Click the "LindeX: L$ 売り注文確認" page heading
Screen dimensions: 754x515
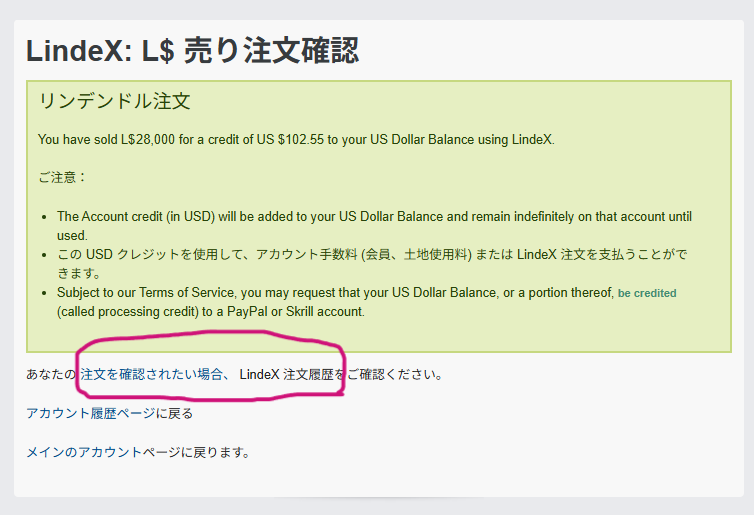tap(192, 50)
